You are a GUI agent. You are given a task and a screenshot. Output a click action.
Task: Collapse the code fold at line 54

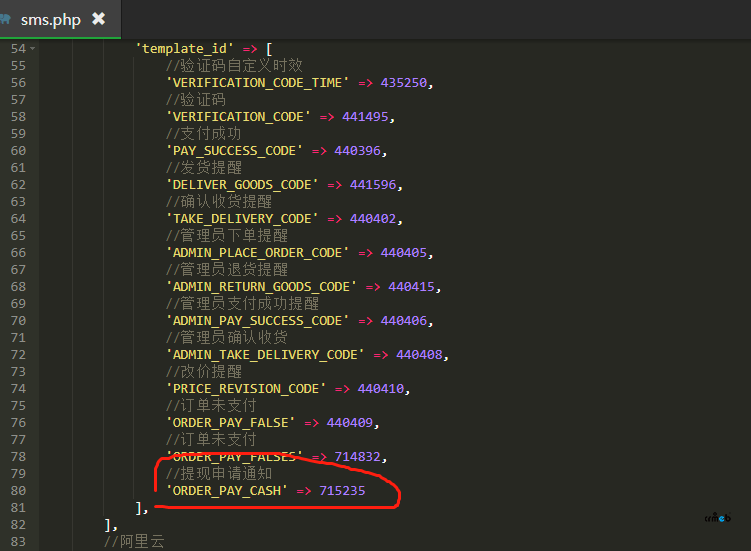[32, 49]
